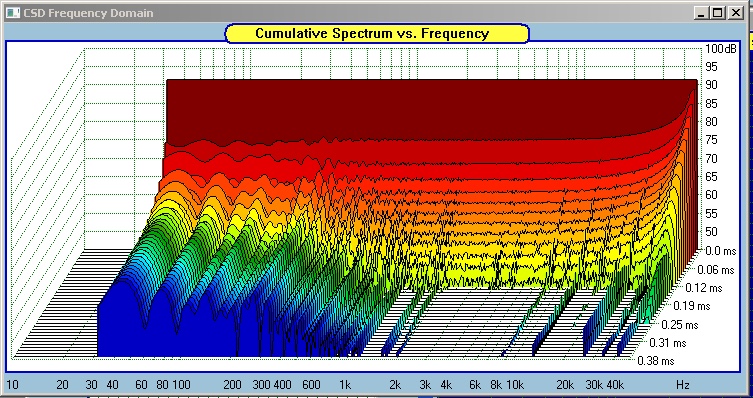This screenshot has height=398, width=753.
Task: Click the 10k frequency axis label
Action: 515,385
